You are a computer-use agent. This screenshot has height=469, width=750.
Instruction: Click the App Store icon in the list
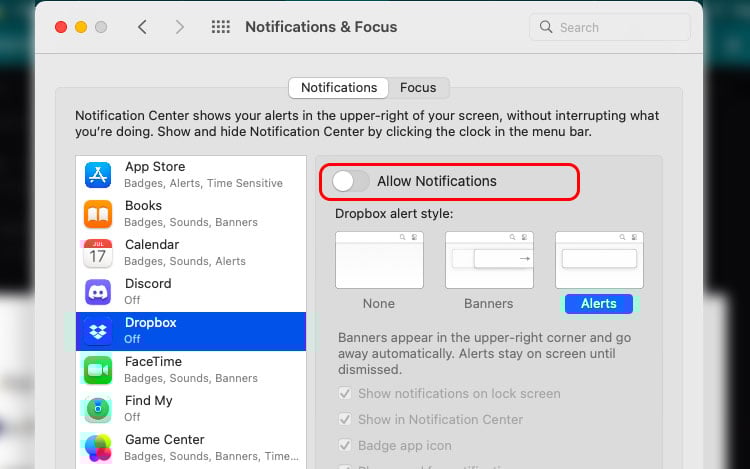point(98,175)
